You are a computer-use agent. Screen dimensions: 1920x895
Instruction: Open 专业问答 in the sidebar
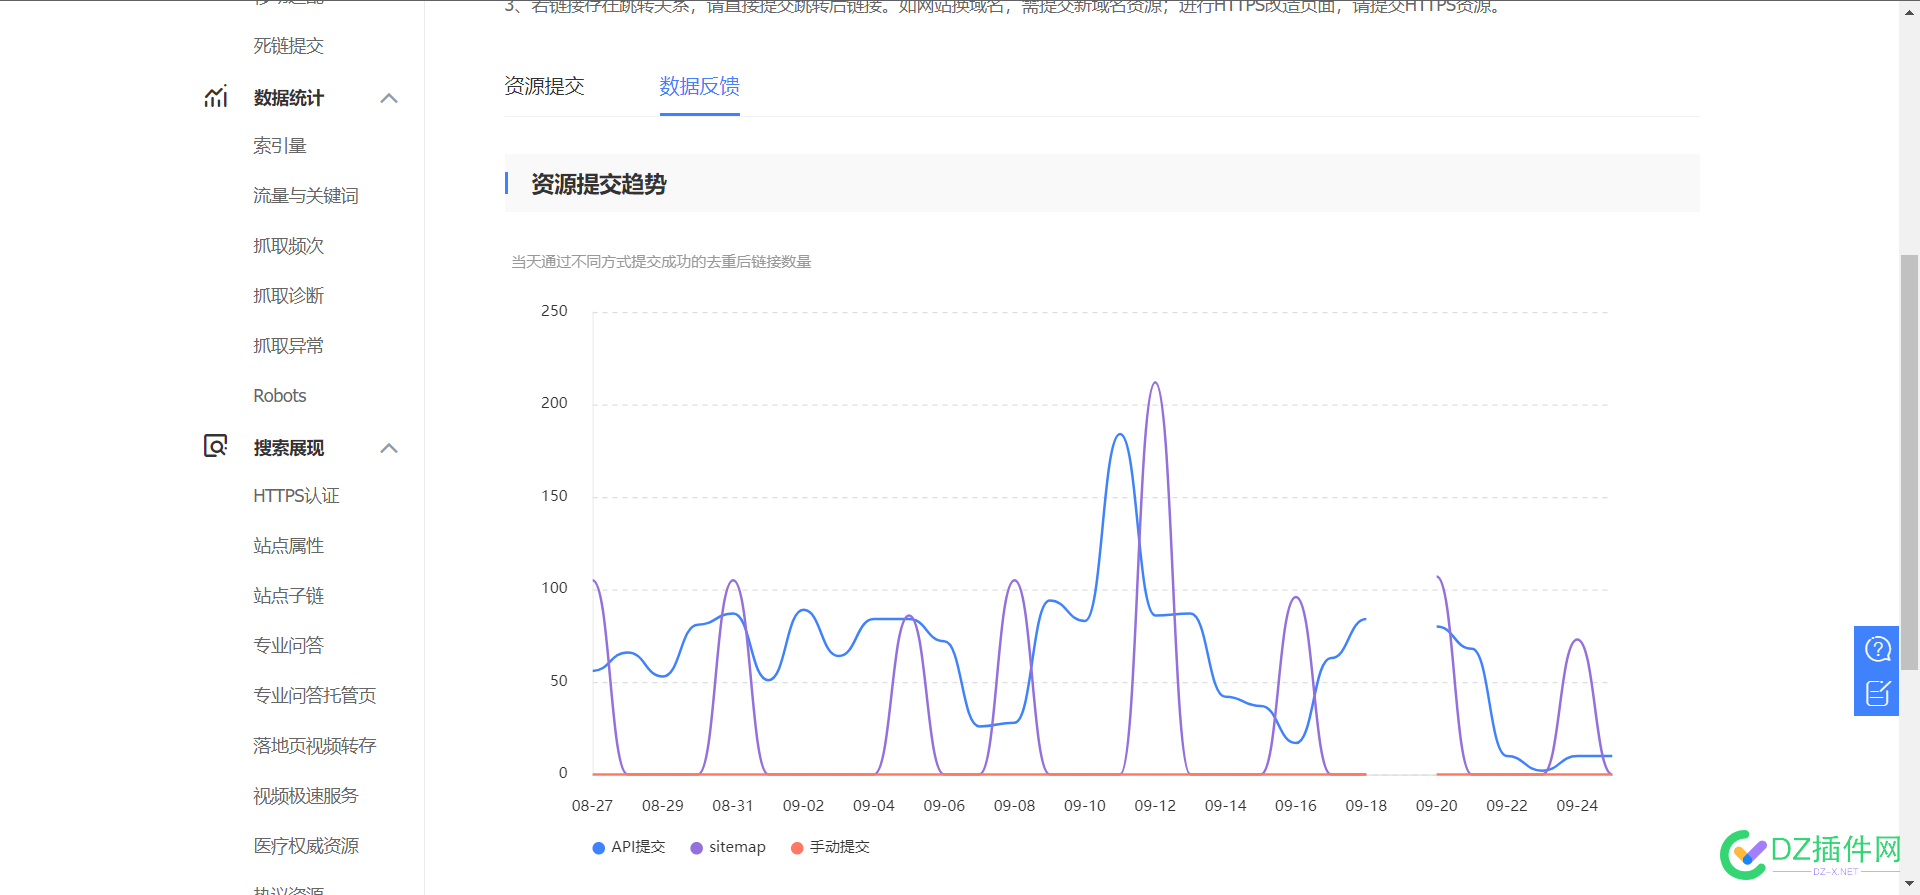(288, 646)
